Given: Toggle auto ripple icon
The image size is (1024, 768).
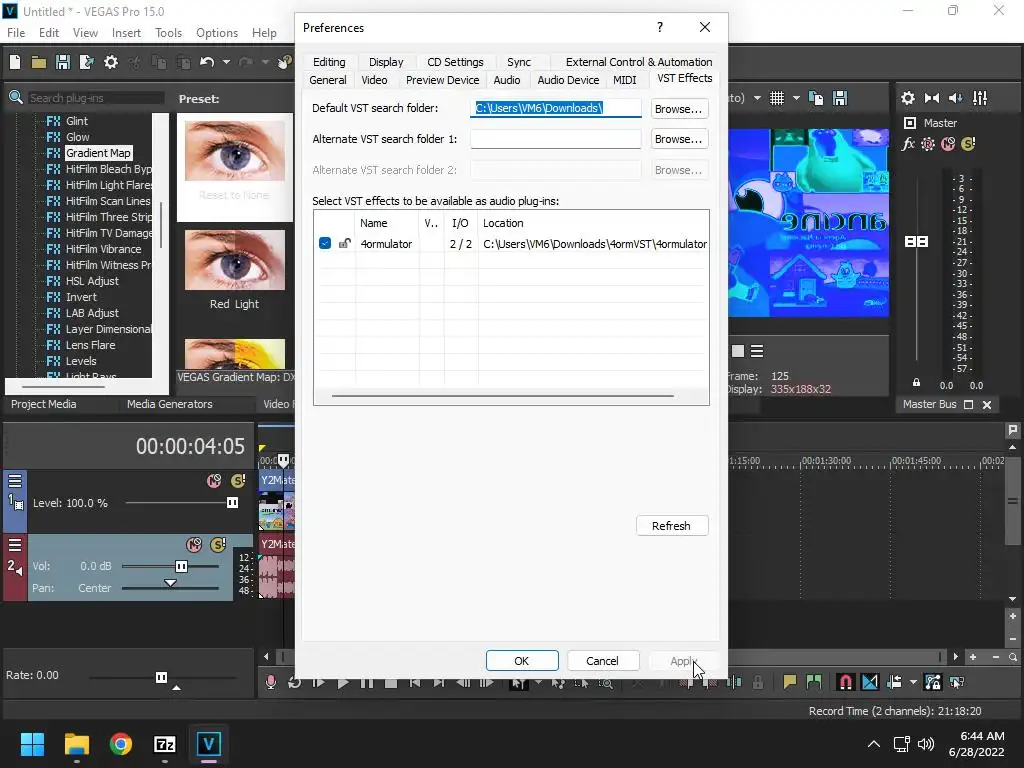Looking at the screenshot, I should click(894, 682).
